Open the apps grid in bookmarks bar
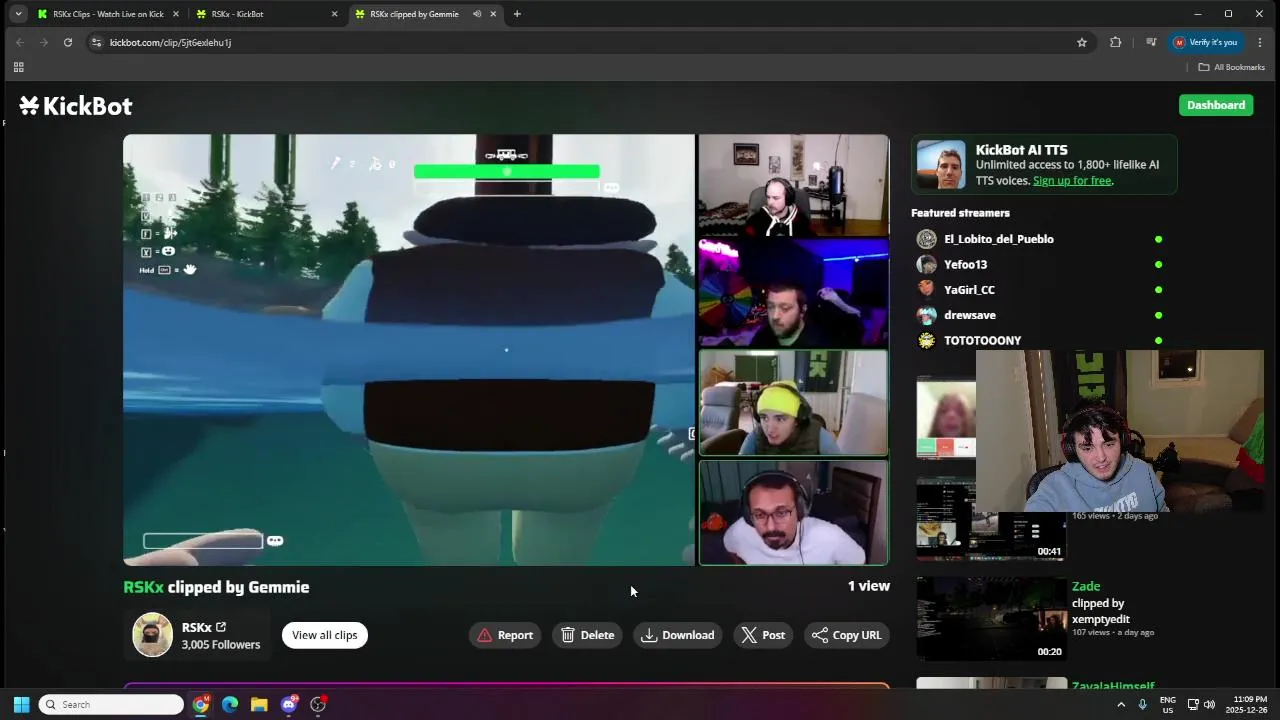Viewport: 1280px width, 720px height. click(18, 67)
